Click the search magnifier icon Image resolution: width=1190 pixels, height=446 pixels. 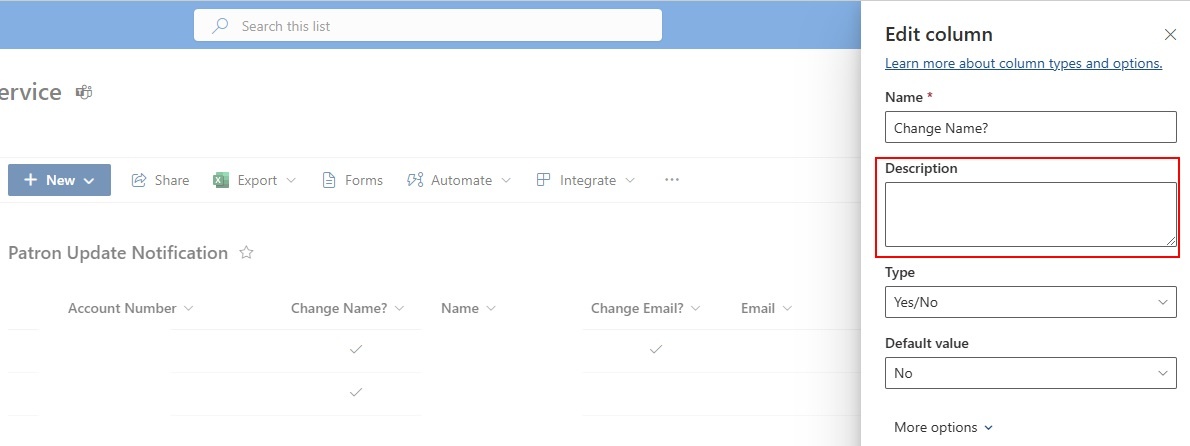click(x=220, y=26)
